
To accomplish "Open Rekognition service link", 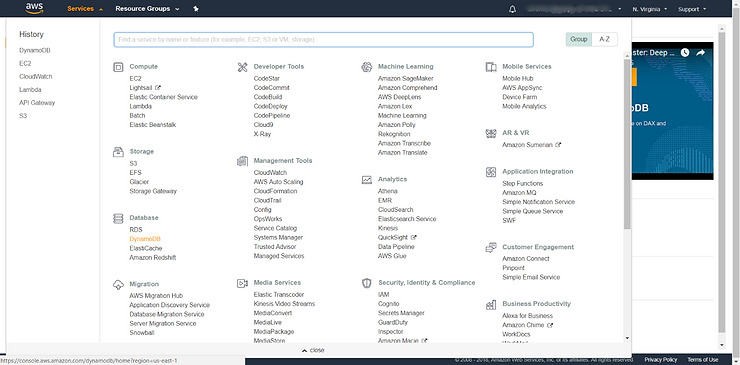I will pos(394,134).
